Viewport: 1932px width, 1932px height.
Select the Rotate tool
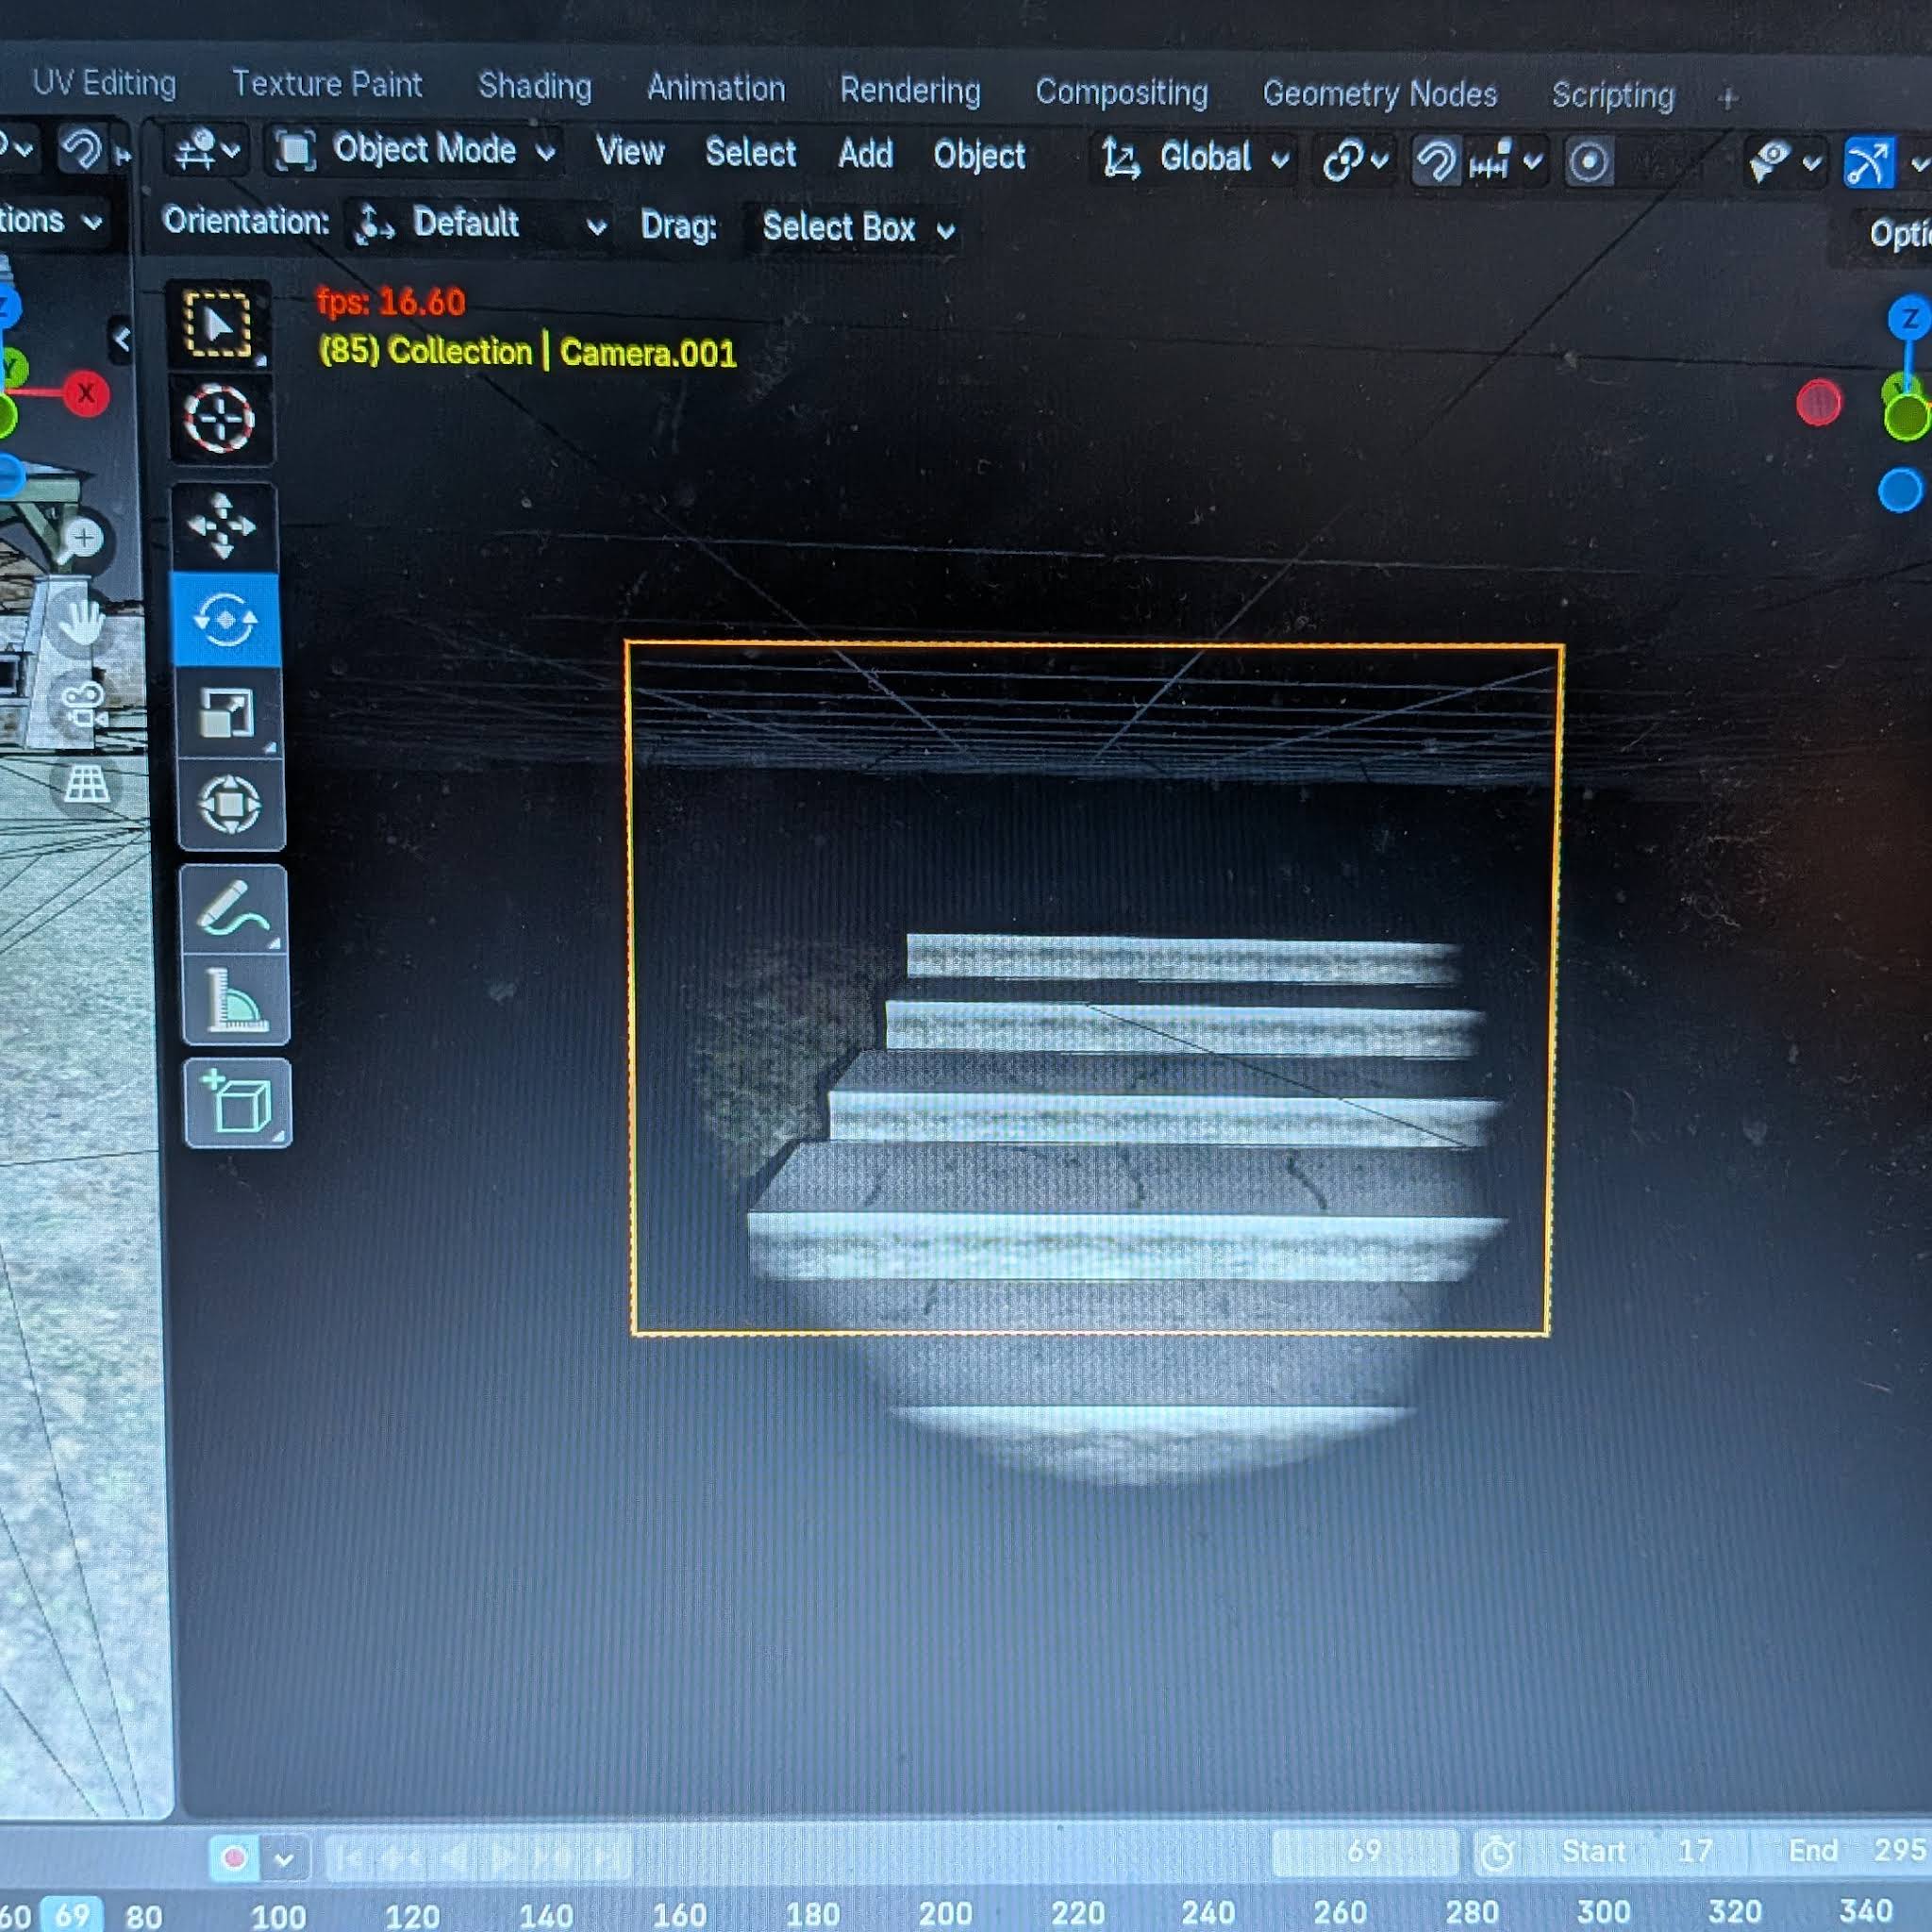225,619
